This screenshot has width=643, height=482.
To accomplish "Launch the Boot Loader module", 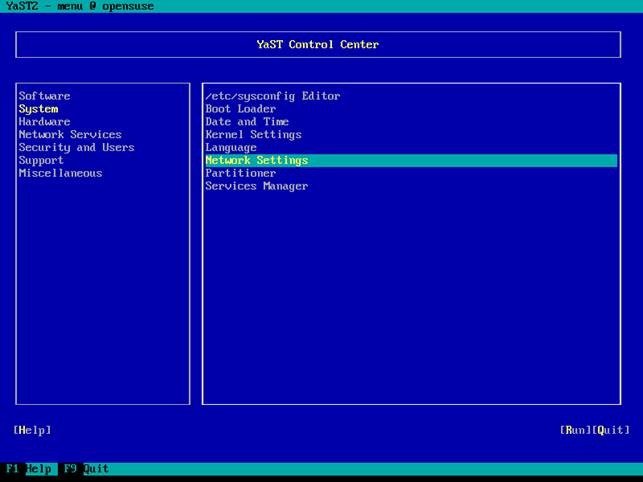I will 240,109.
